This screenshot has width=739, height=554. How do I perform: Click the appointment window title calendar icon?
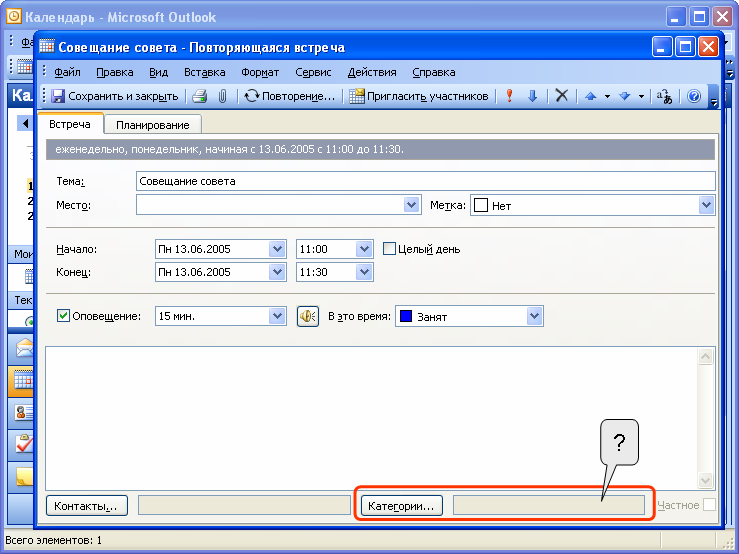47,46
